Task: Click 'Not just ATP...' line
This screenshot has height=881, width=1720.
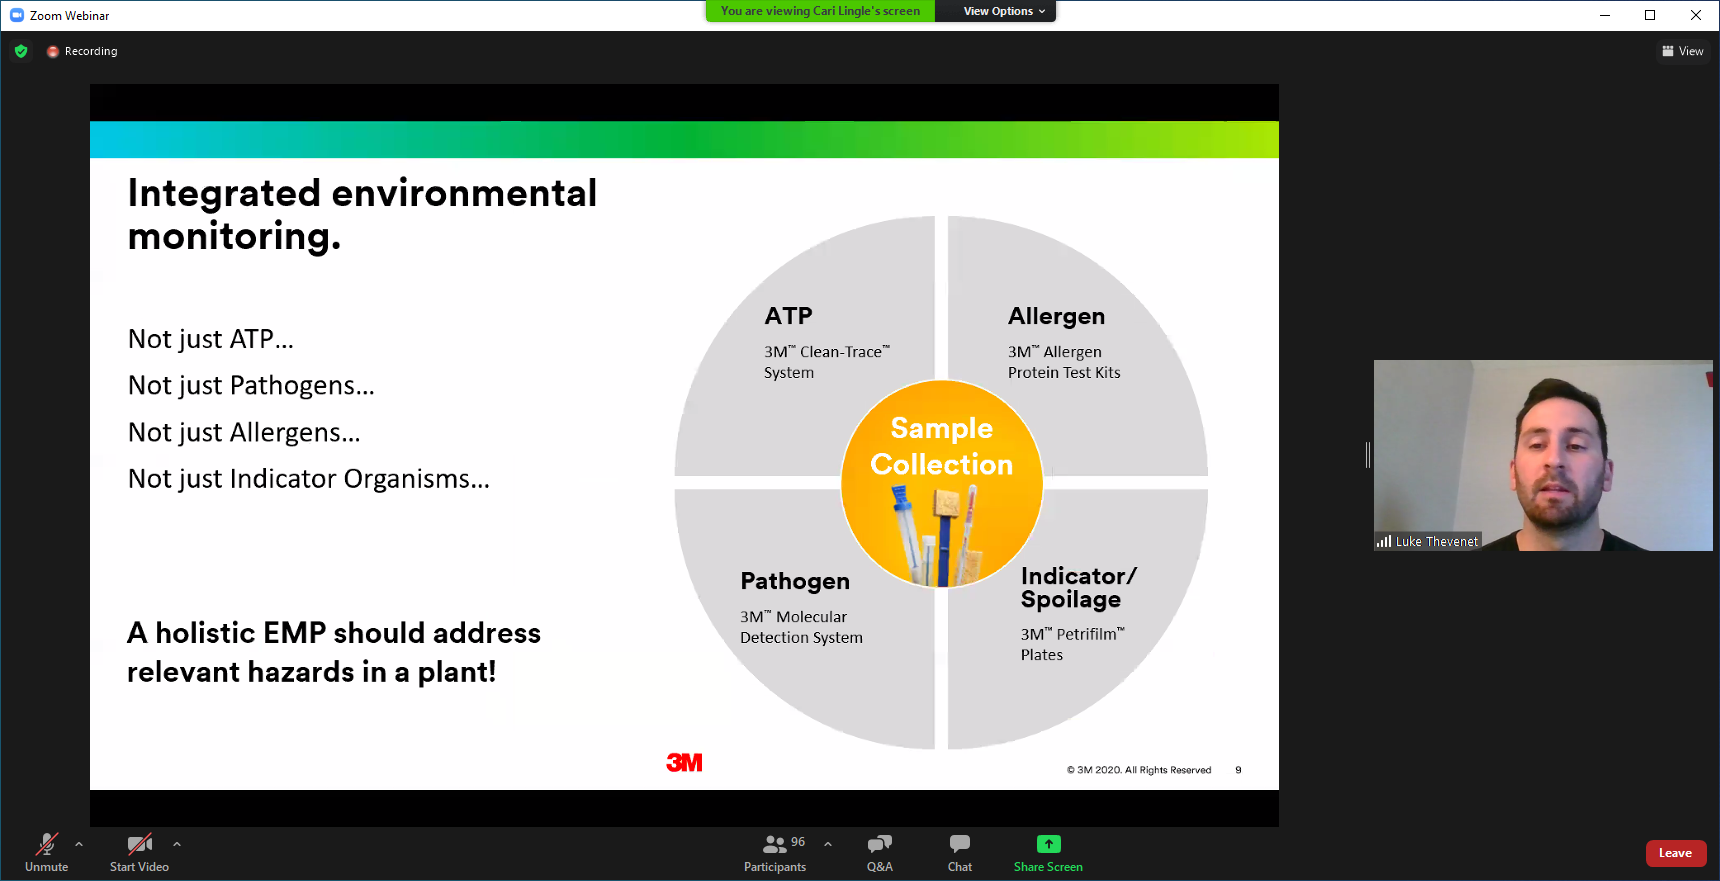Action: click(211, 339)
